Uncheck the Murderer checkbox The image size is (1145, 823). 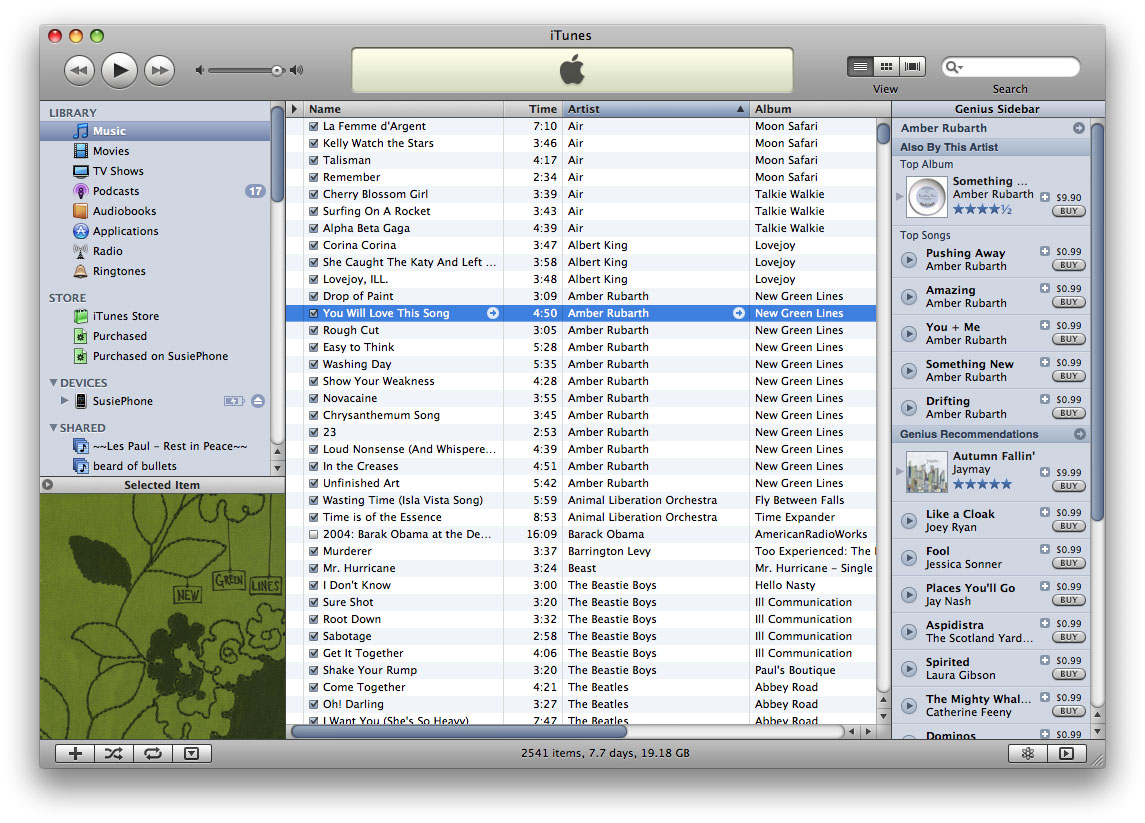click(313, 551)
